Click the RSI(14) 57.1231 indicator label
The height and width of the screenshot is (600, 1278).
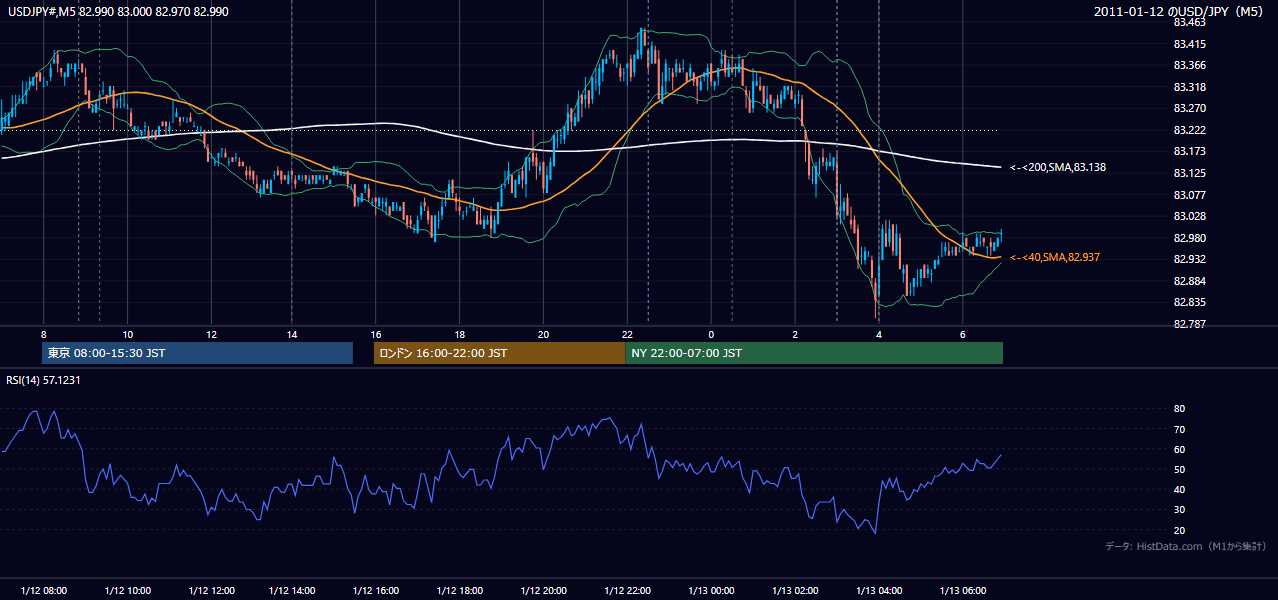(42, 381)
